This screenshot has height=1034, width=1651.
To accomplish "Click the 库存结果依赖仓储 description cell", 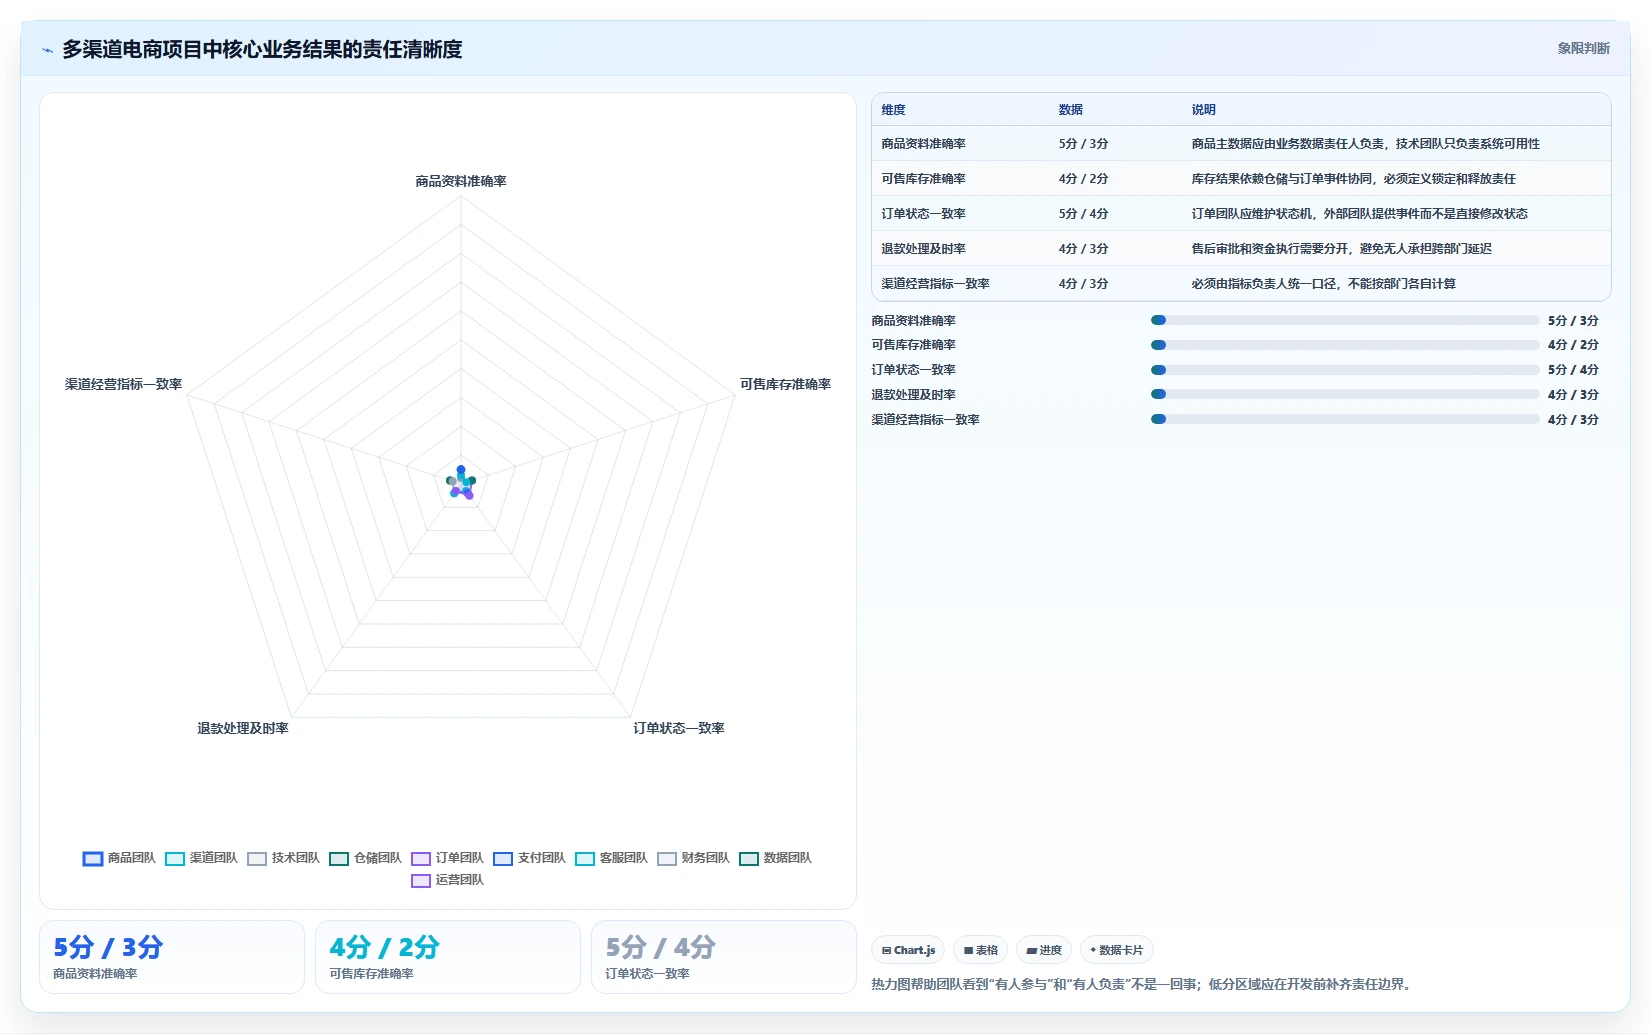I will [1353, 179].
